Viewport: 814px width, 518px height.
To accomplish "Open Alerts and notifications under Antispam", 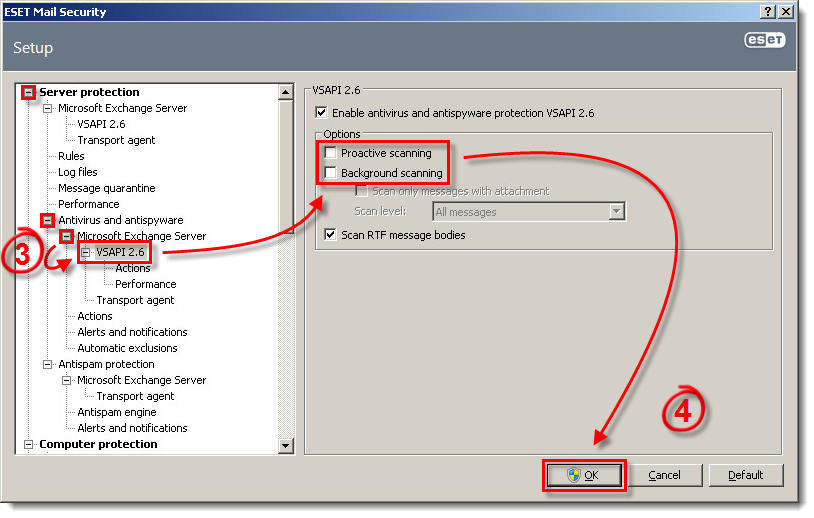I will [132, 428].
